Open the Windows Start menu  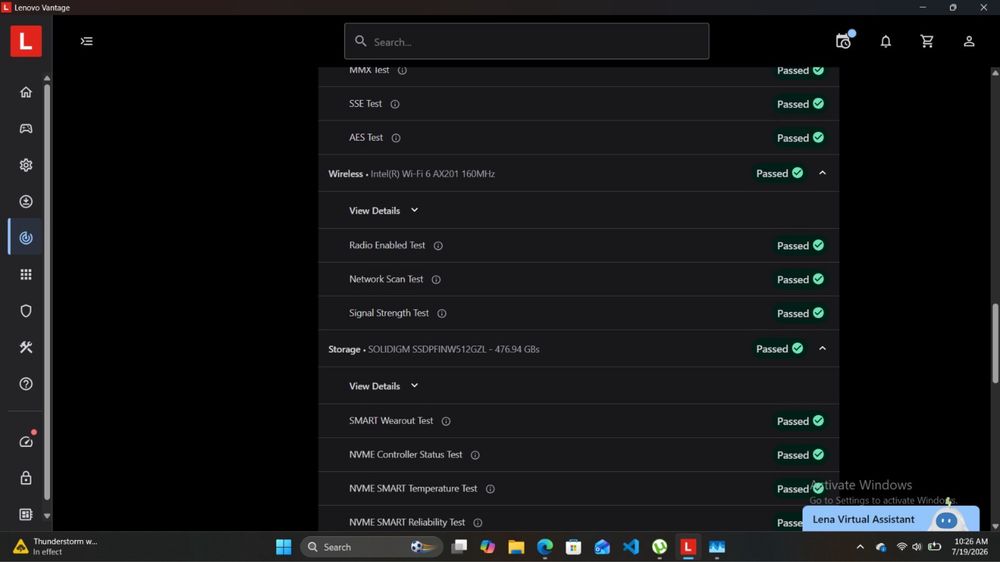pos(284,547)
